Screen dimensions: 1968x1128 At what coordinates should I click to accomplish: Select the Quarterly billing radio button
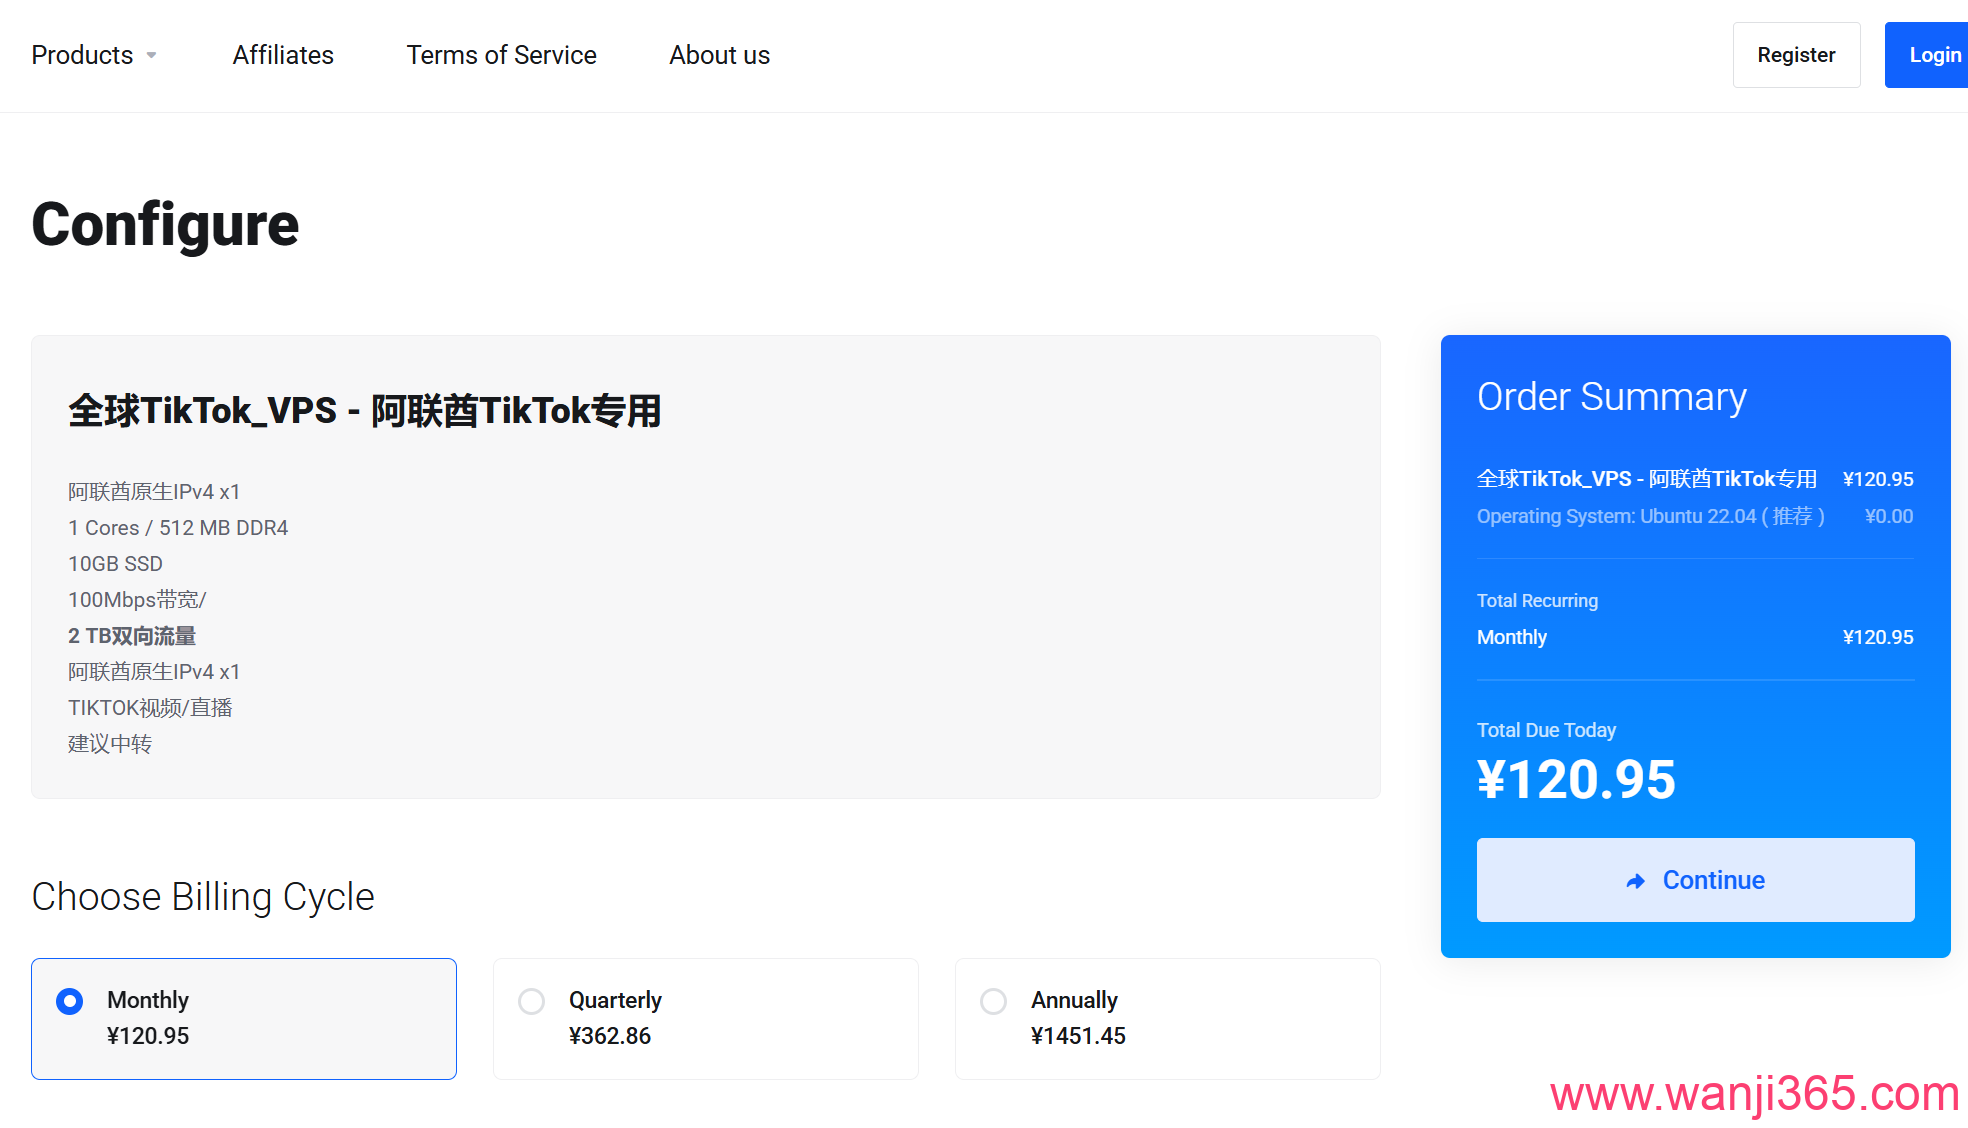tap(532, 1001)
